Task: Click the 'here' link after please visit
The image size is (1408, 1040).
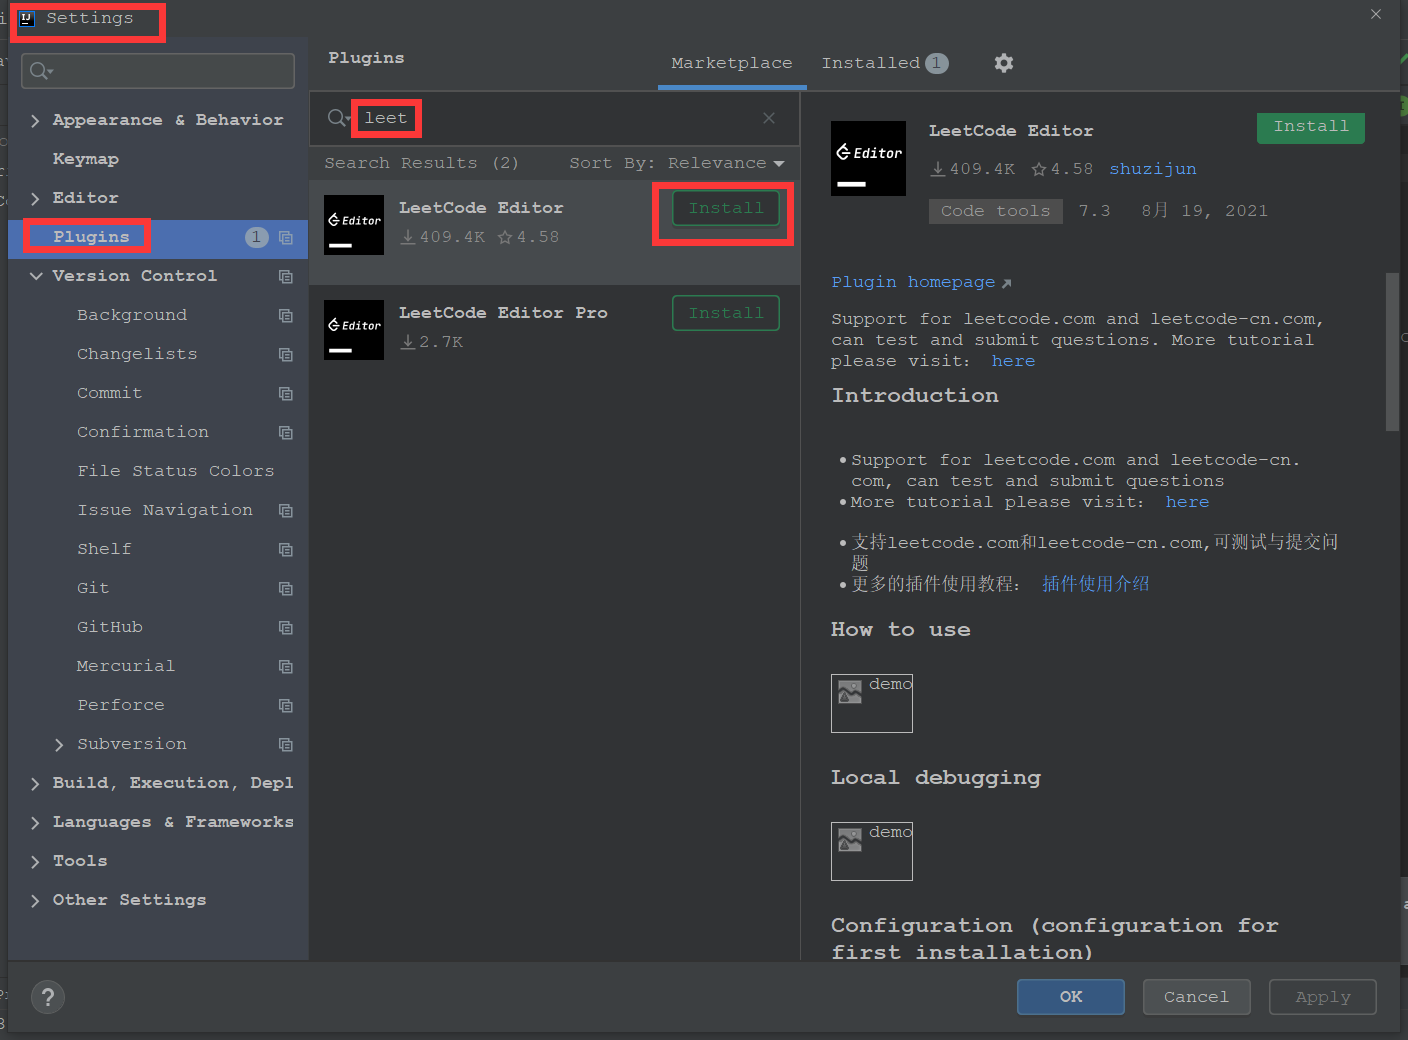Action: (1014, 361)
